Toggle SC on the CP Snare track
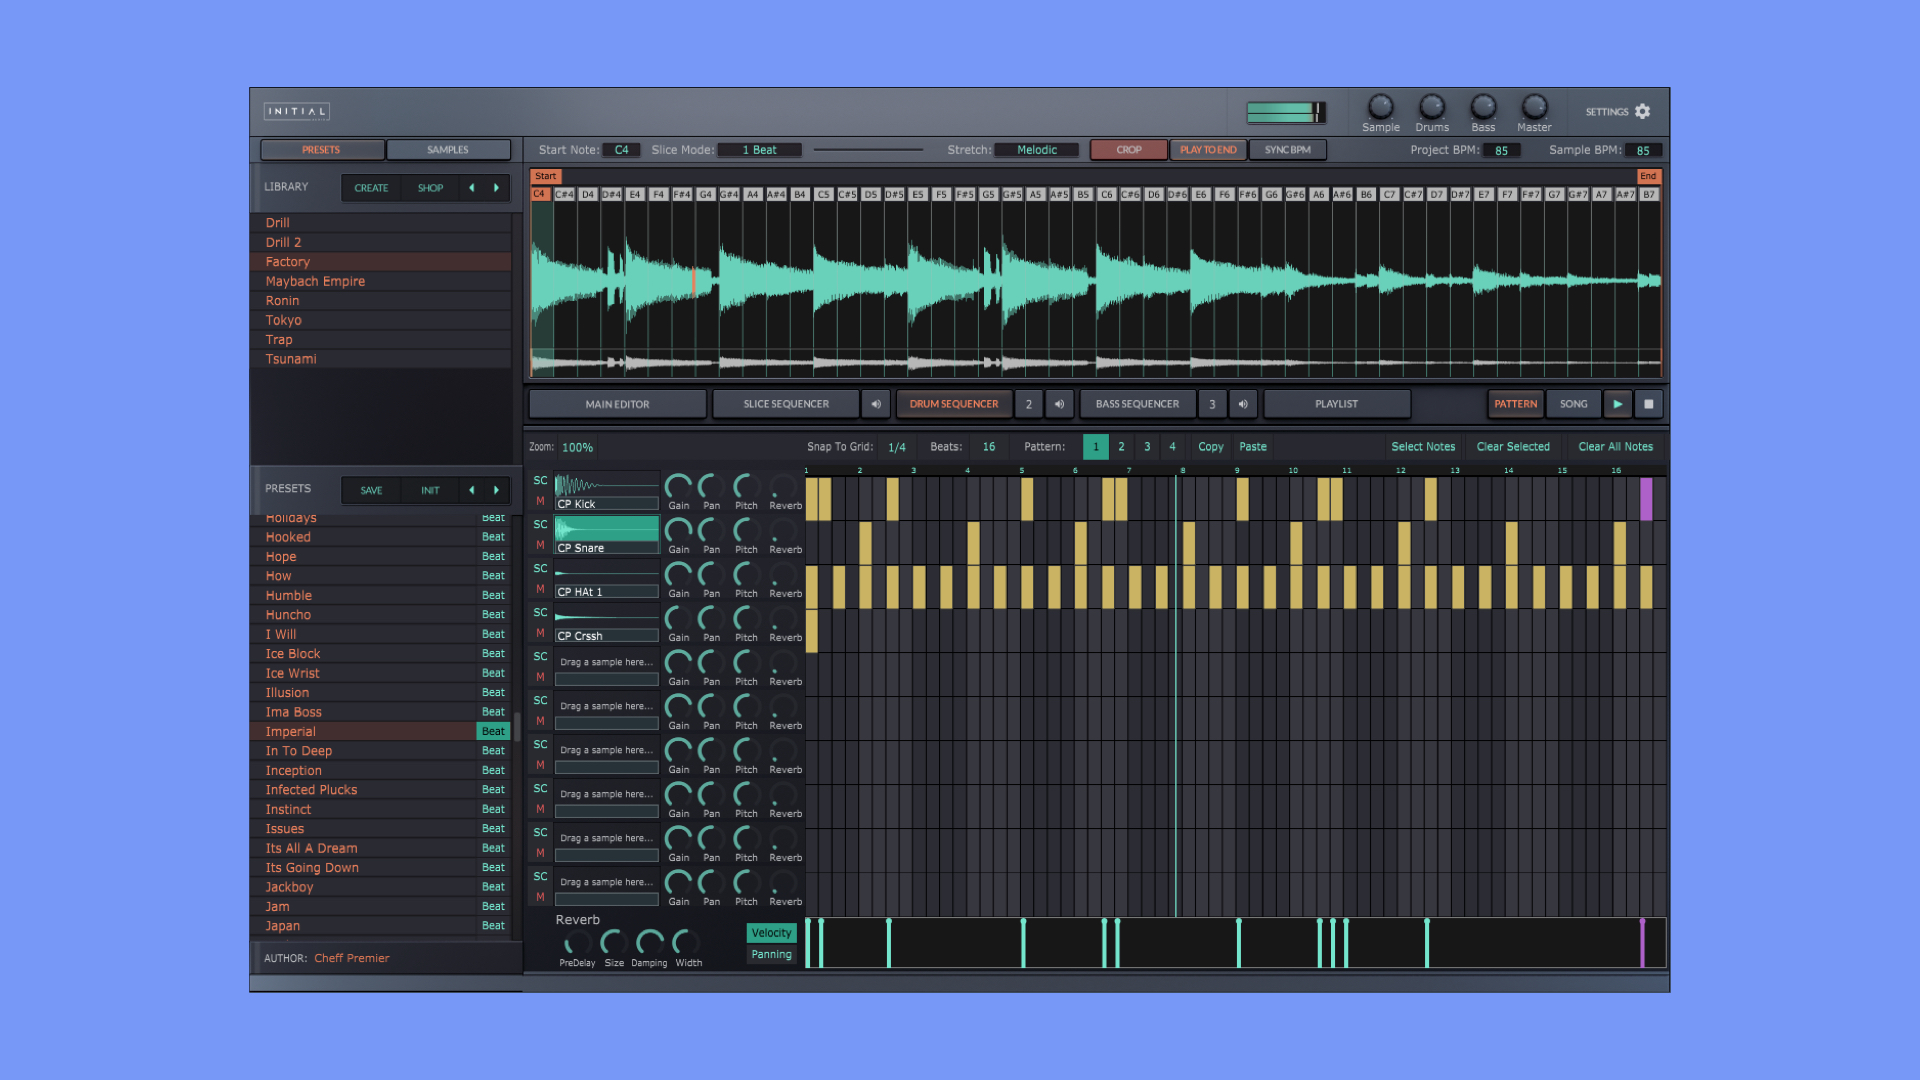Image resolution: width=1920 pixels, height=1080 pixels. 540,525
